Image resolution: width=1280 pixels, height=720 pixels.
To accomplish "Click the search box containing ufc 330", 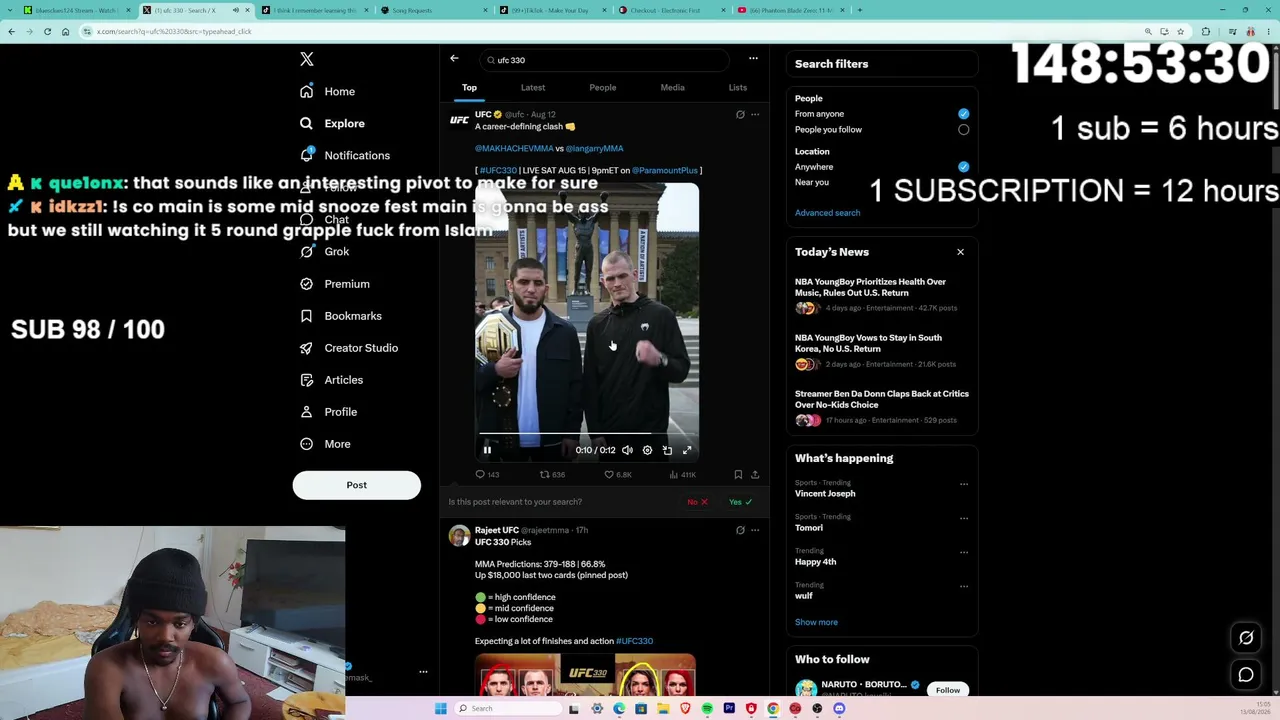I will click(x=604, y=60).
